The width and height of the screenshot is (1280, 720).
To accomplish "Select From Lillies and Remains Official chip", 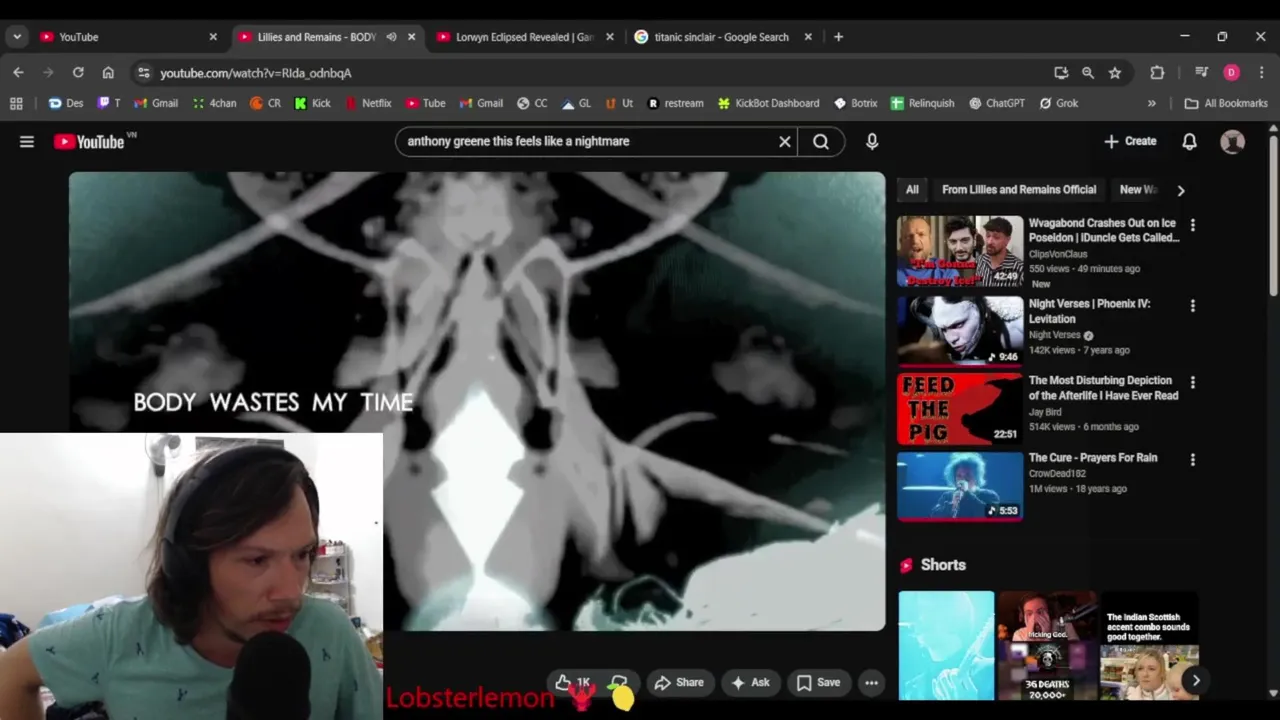I will (x=1019, y=190).
